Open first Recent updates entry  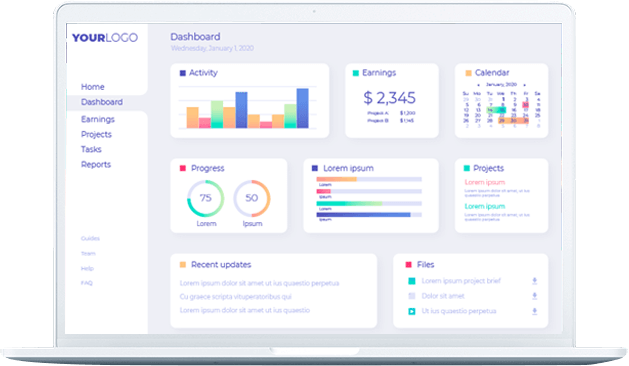click(x=259, y=283)
